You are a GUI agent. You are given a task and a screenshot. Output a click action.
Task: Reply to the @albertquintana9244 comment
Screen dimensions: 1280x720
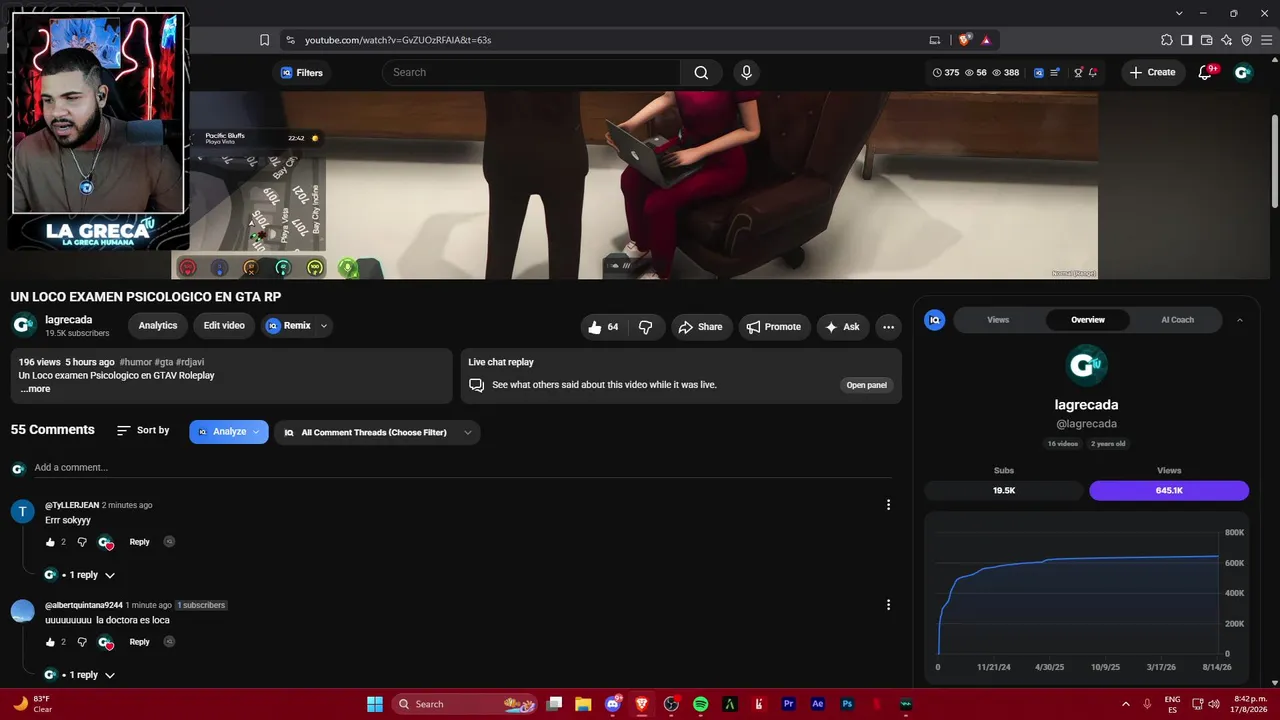click(x=139, y=642)
